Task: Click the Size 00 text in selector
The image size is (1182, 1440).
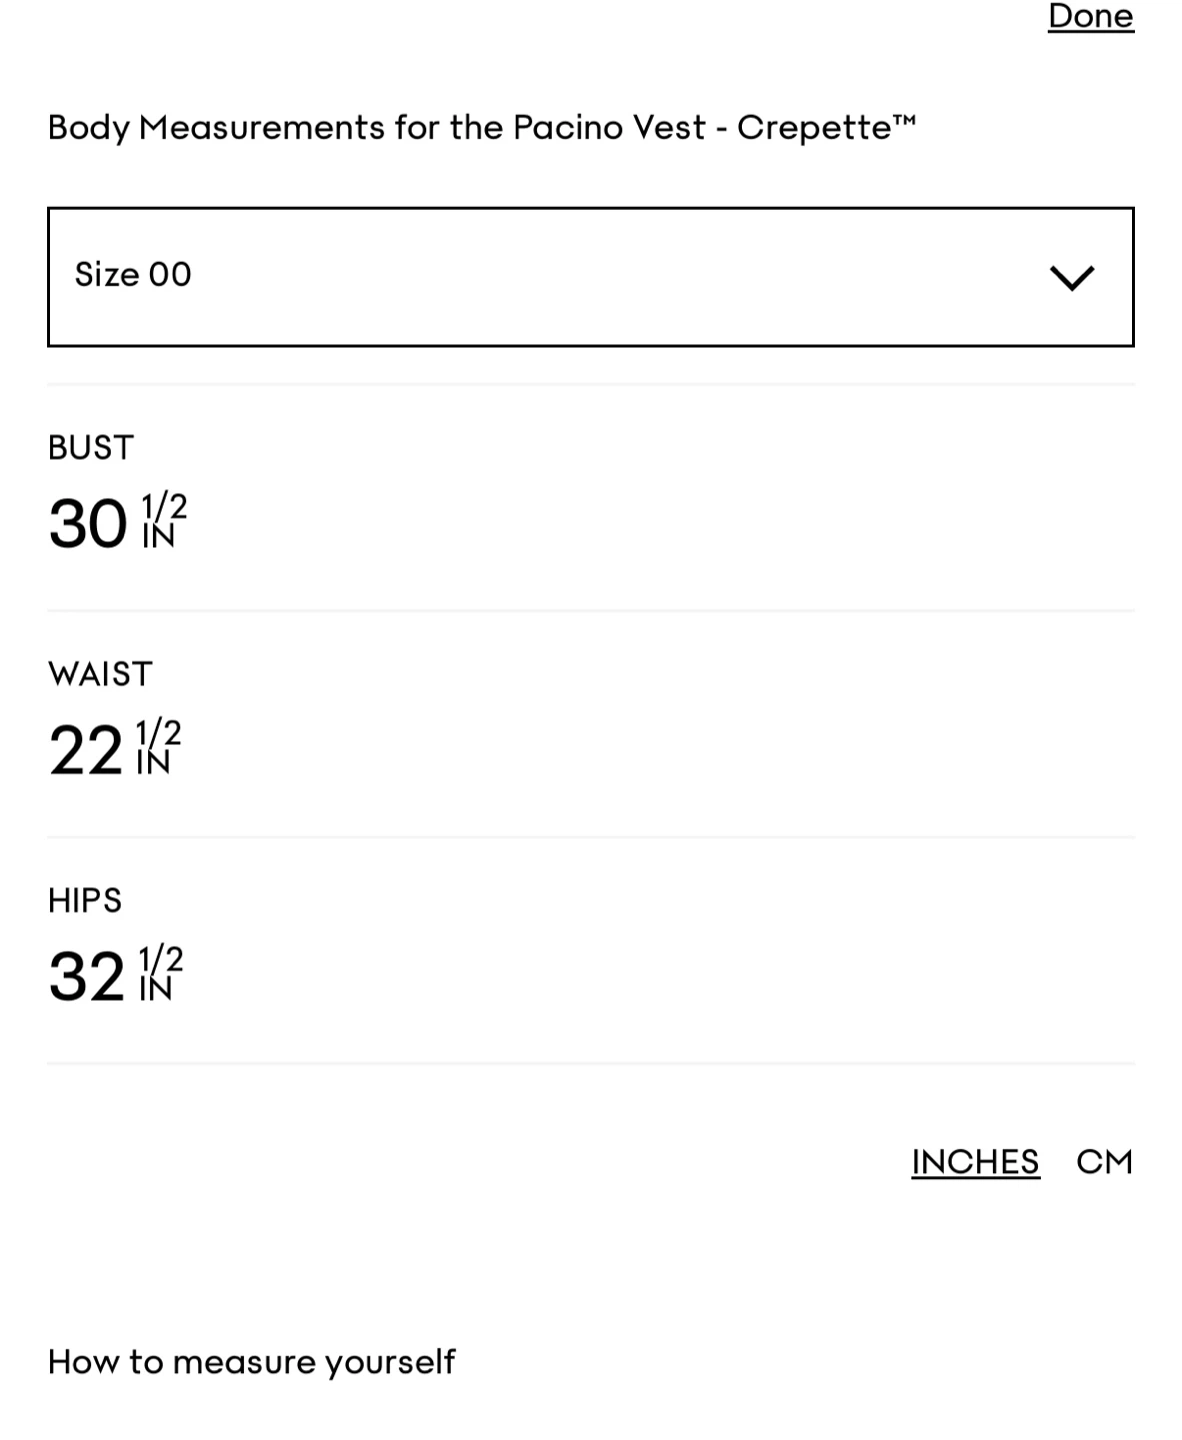Action: pos(133,274)
